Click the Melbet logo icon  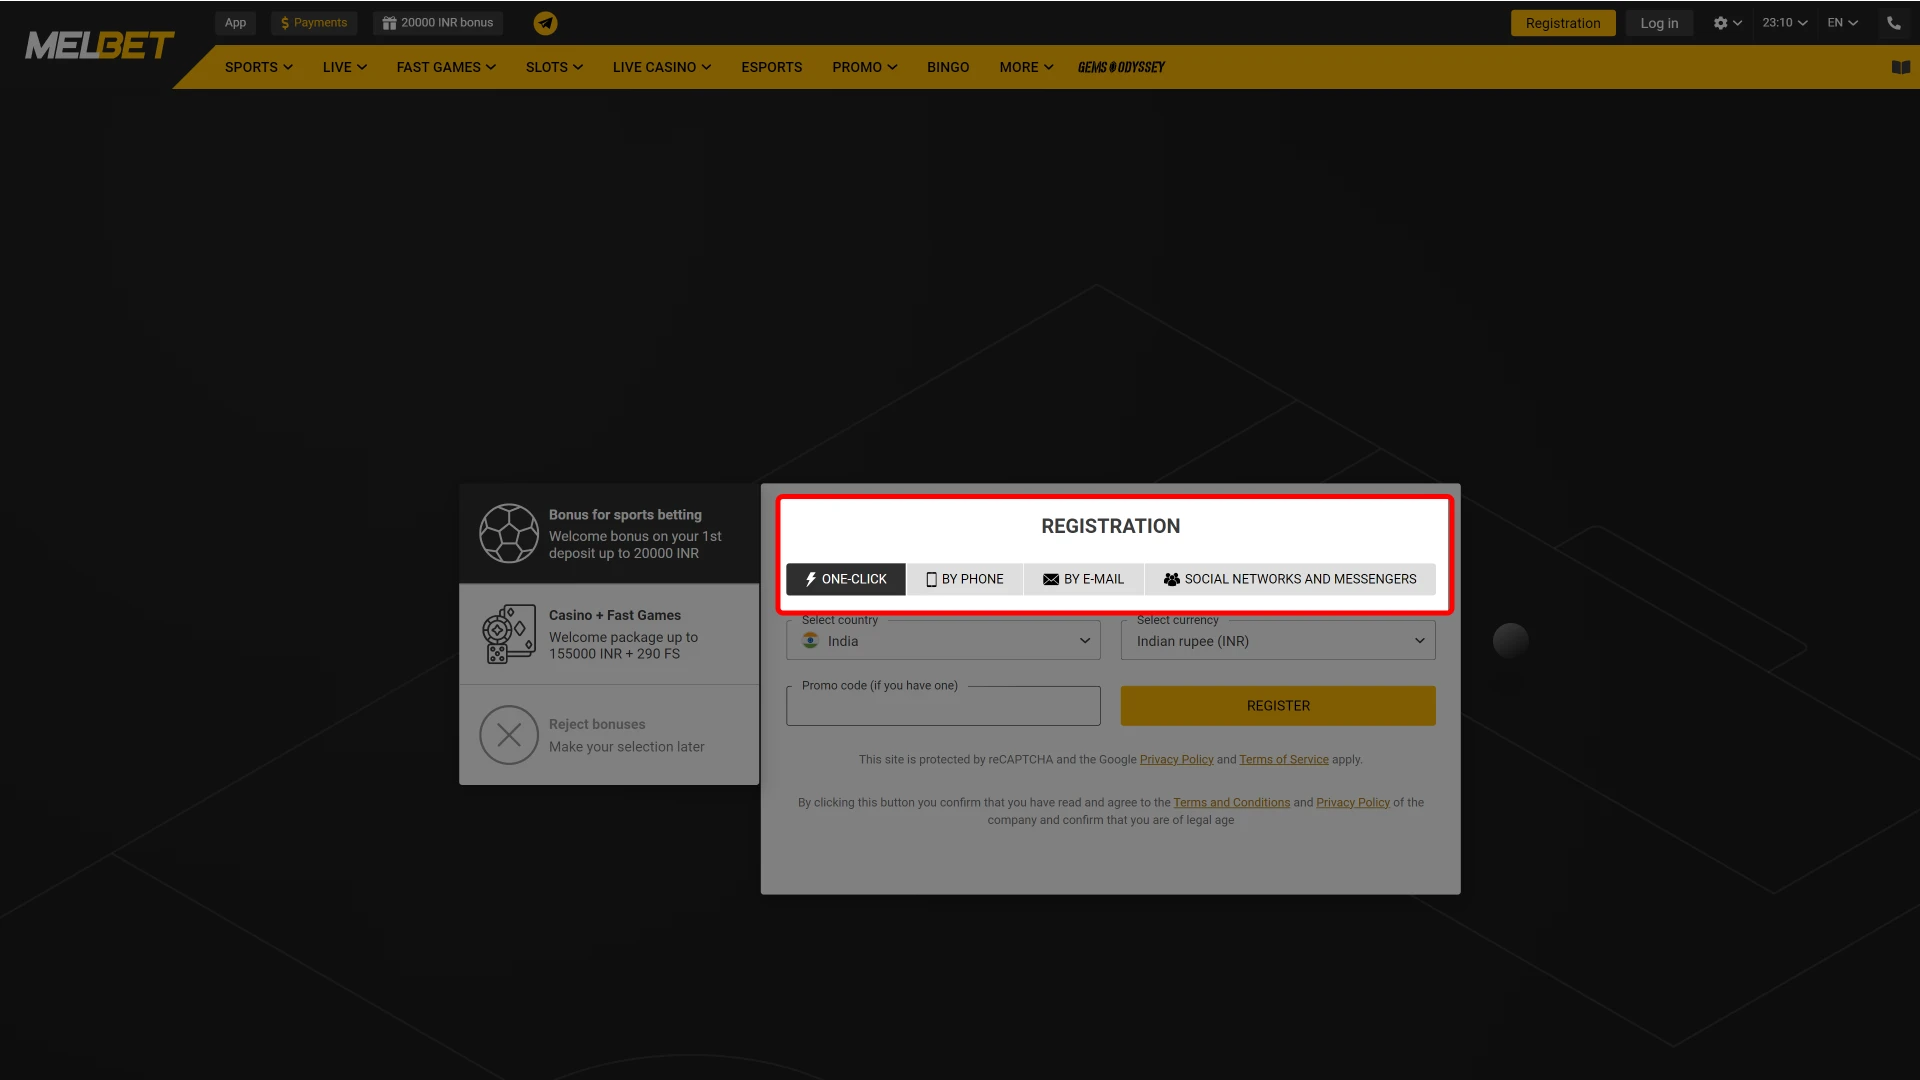[99, 44]
